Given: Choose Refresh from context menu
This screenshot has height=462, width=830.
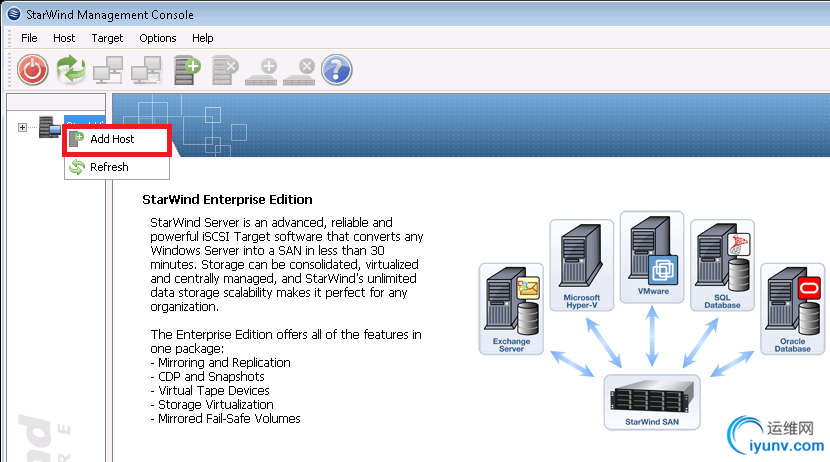Looking at the screenshot, I should click(117, 167).
